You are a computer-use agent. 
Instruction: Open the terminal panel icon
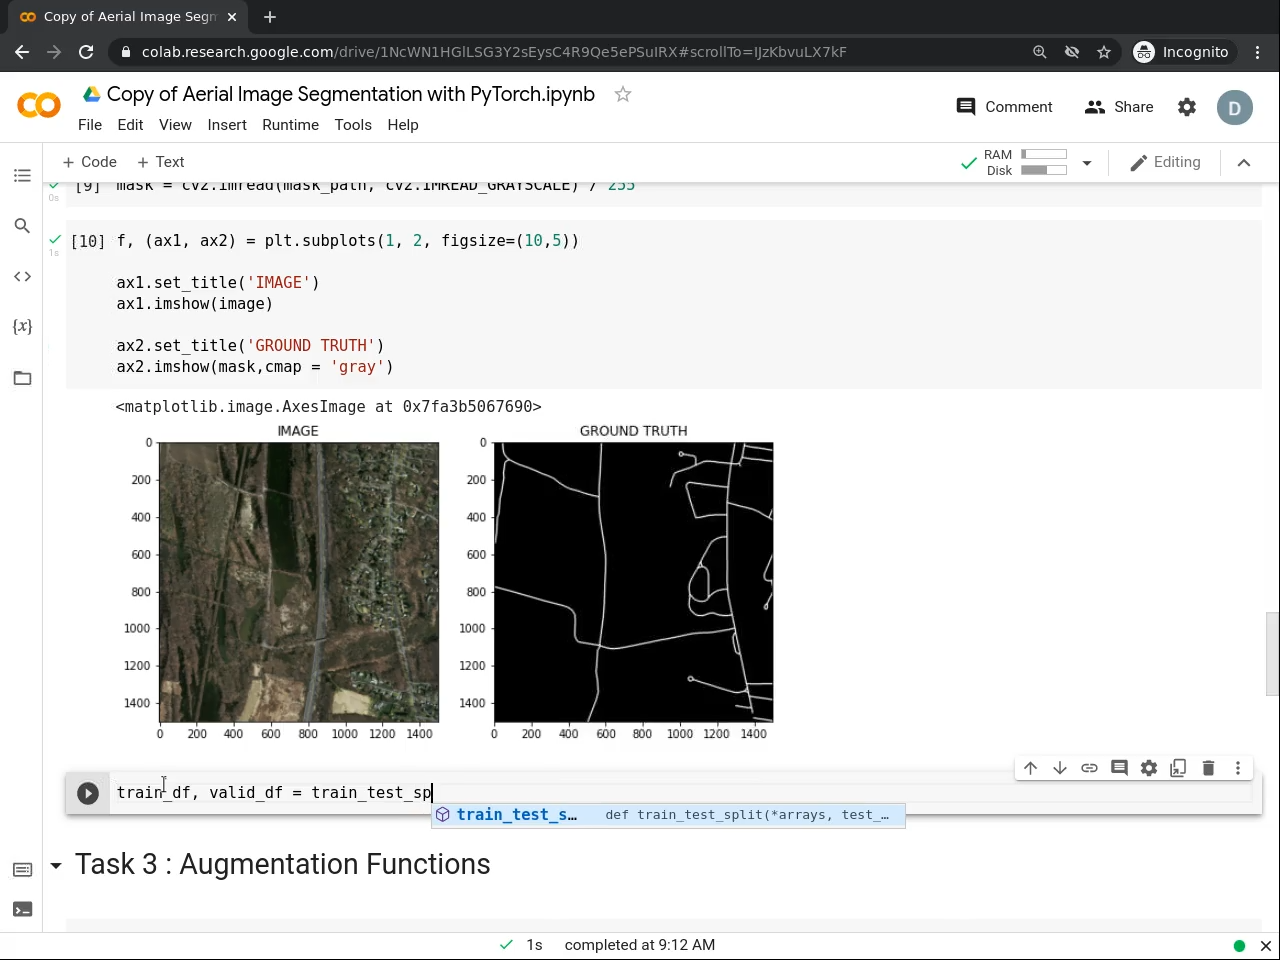point(22,909)
